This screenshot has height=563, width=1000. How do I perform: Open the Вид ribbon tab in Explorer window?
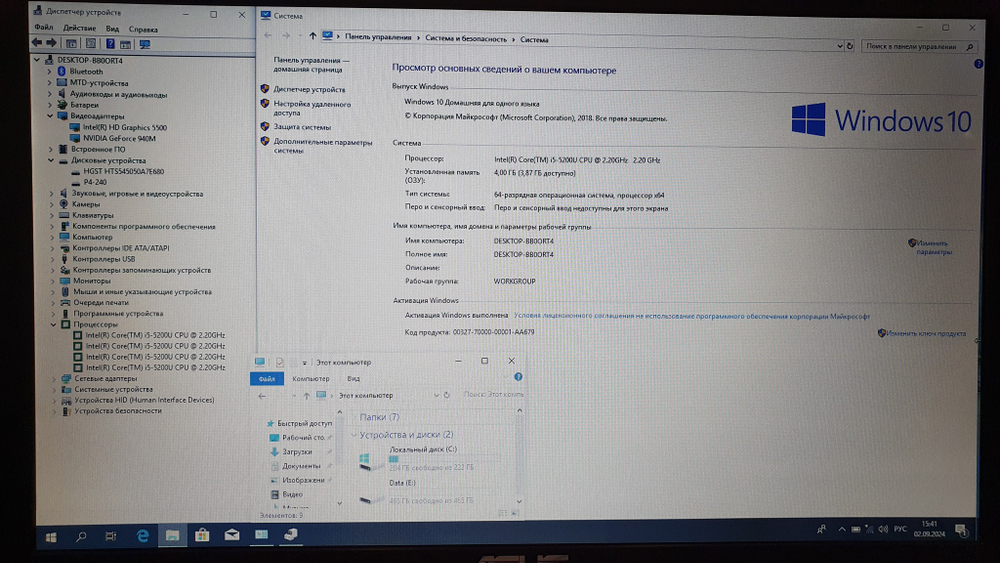[353, 379]
